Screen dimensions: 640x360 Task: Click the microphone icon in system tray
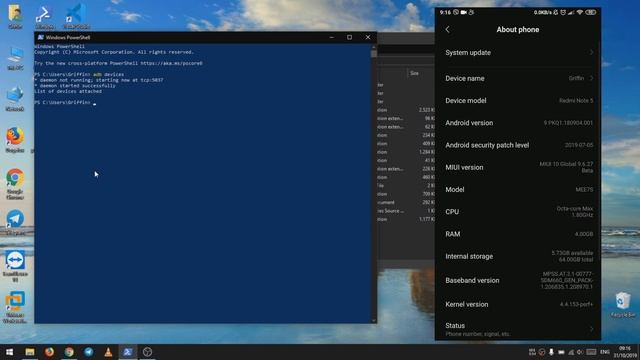pos(551,352)
